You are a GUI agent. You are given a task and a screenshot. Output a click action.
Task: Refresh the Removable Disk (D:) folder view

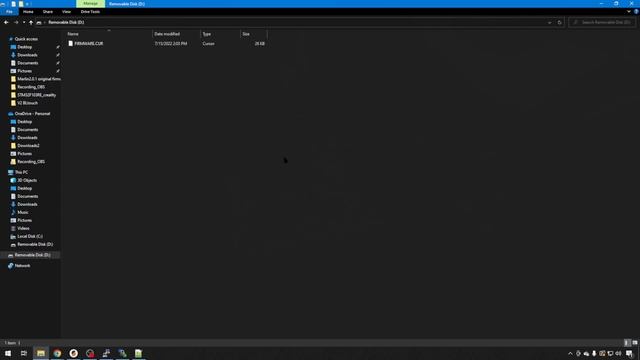560,22
